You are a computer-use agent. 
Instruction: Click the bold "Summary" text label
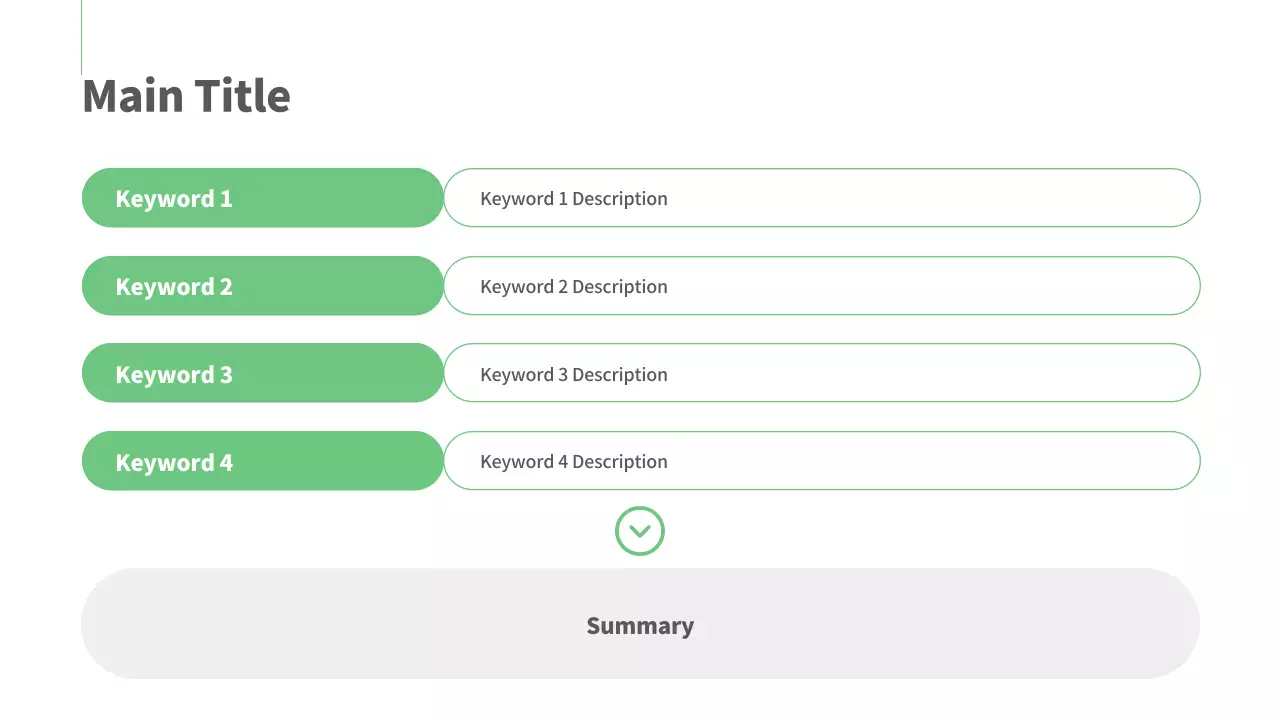tap(640, 626)
